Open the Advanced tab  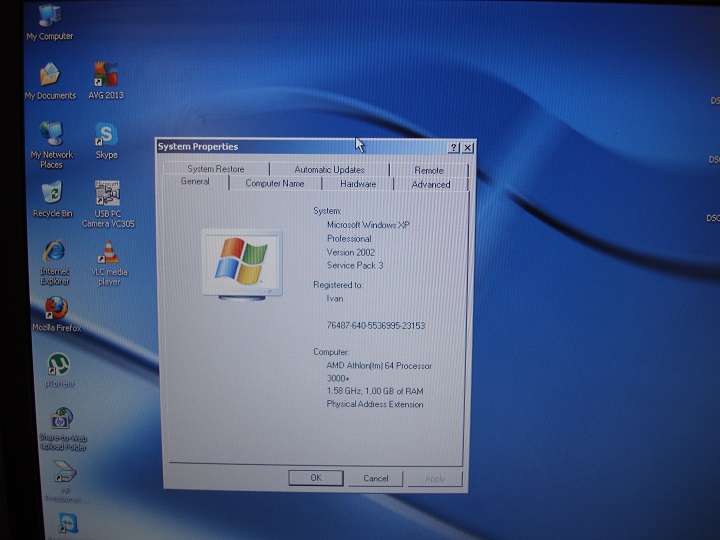pyautogui.click(x=431, y=184)
